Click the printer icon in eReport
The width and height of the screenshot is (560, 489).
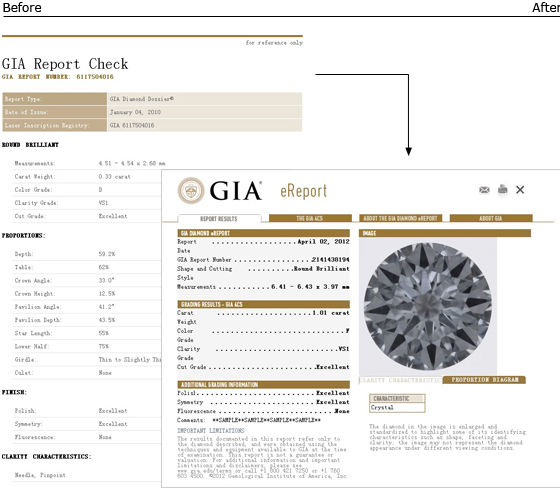(x=502, y=189)
